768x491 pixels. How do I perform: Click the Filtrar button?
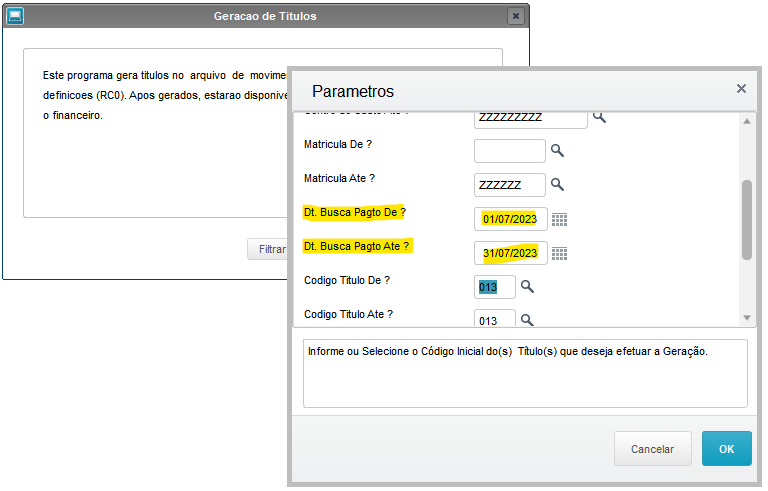[268, 249]
